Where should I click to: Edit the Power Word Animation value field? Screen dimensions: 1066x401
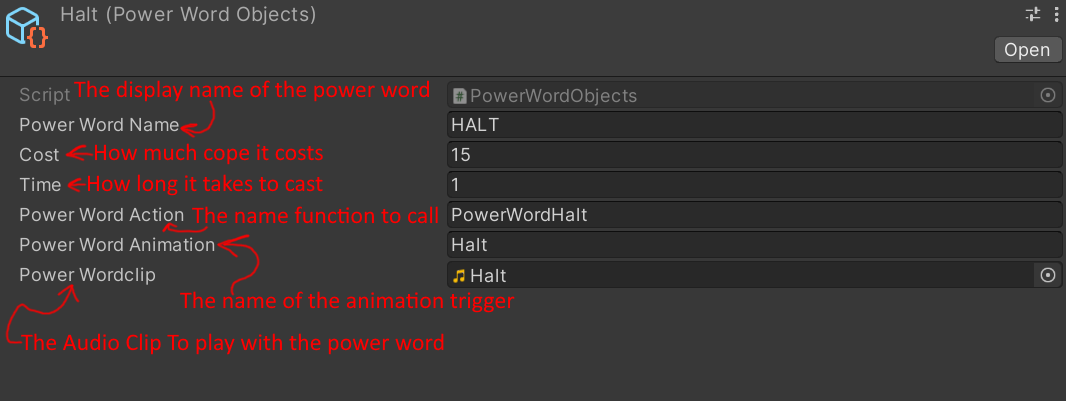754,245
